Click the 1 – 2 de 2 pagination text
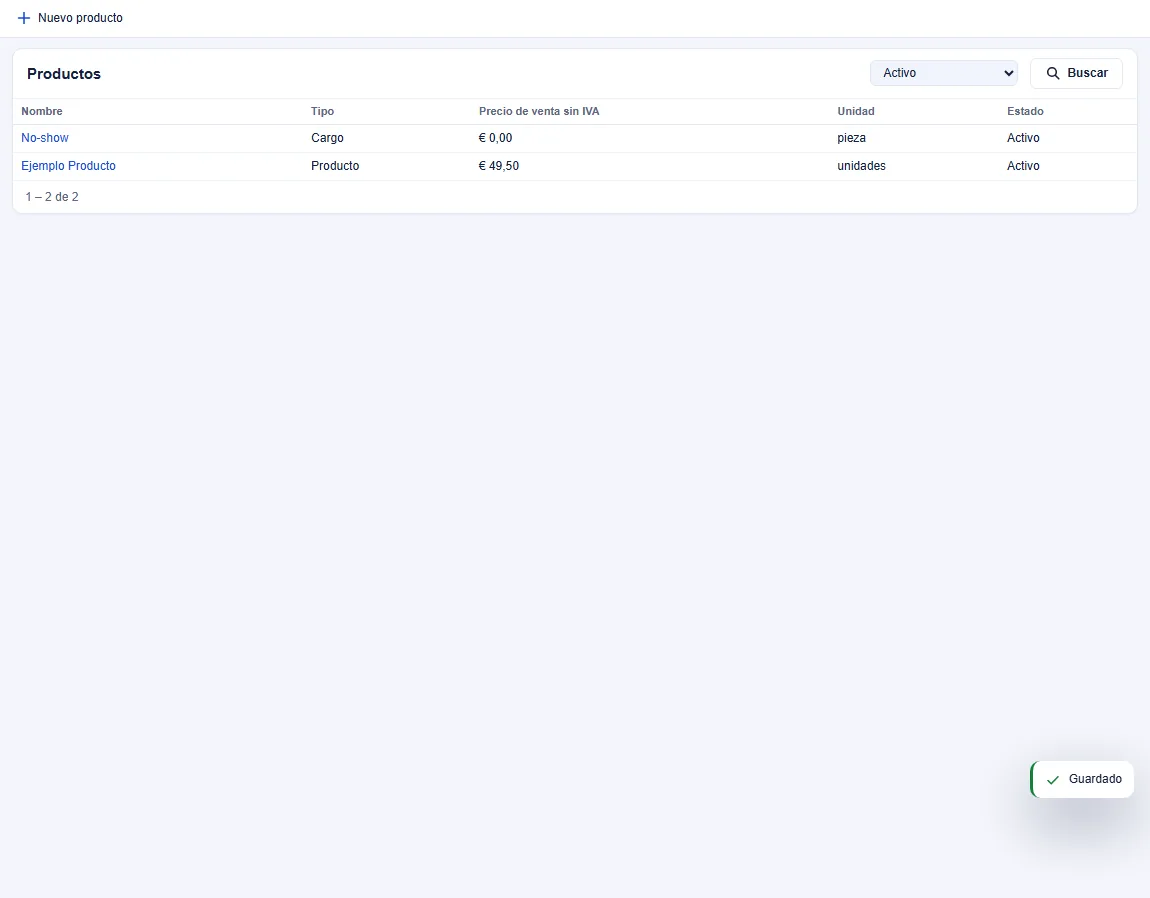Screen dimensions: 1150x898 pos(52,197)
